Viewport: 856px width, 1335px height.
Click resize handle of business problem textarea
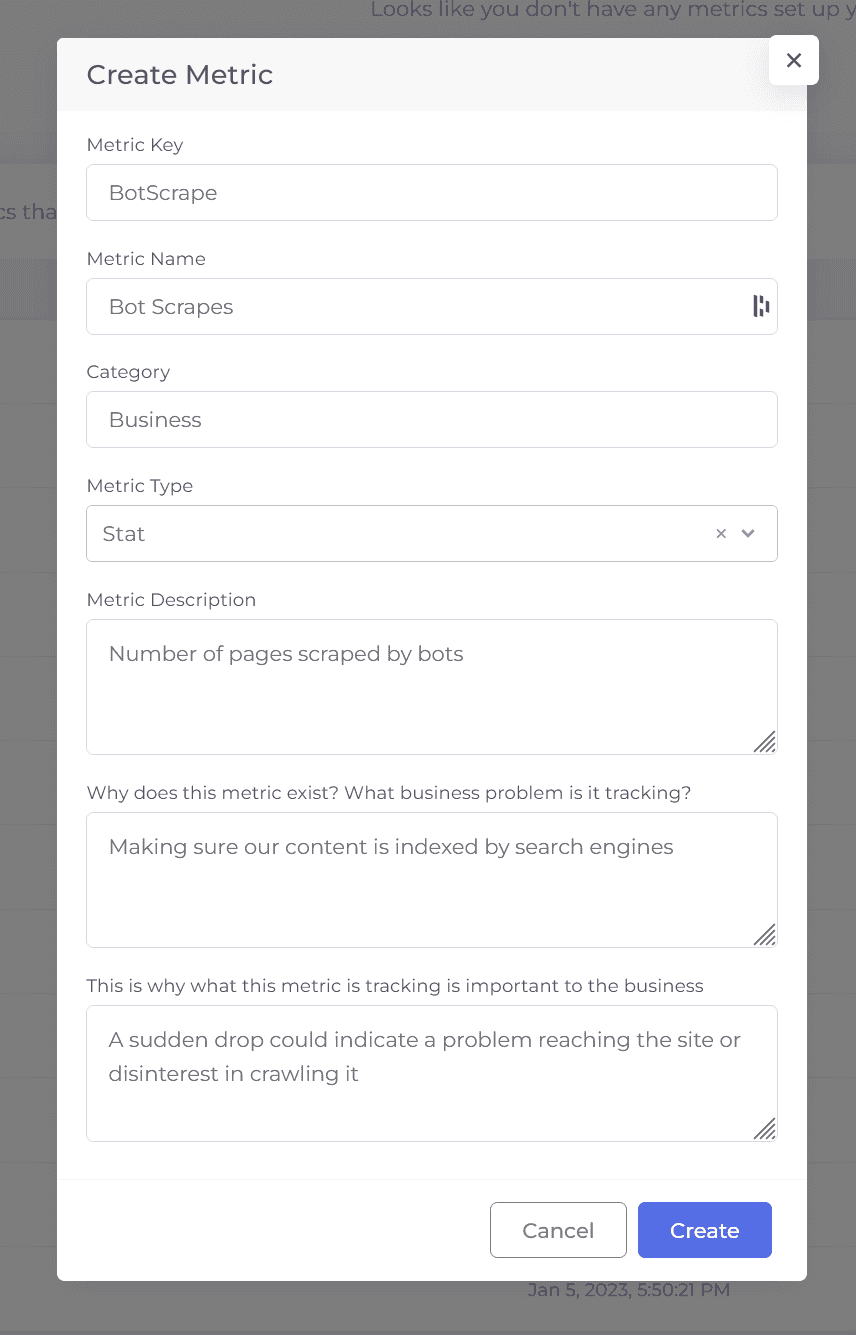tap(765, 935)
